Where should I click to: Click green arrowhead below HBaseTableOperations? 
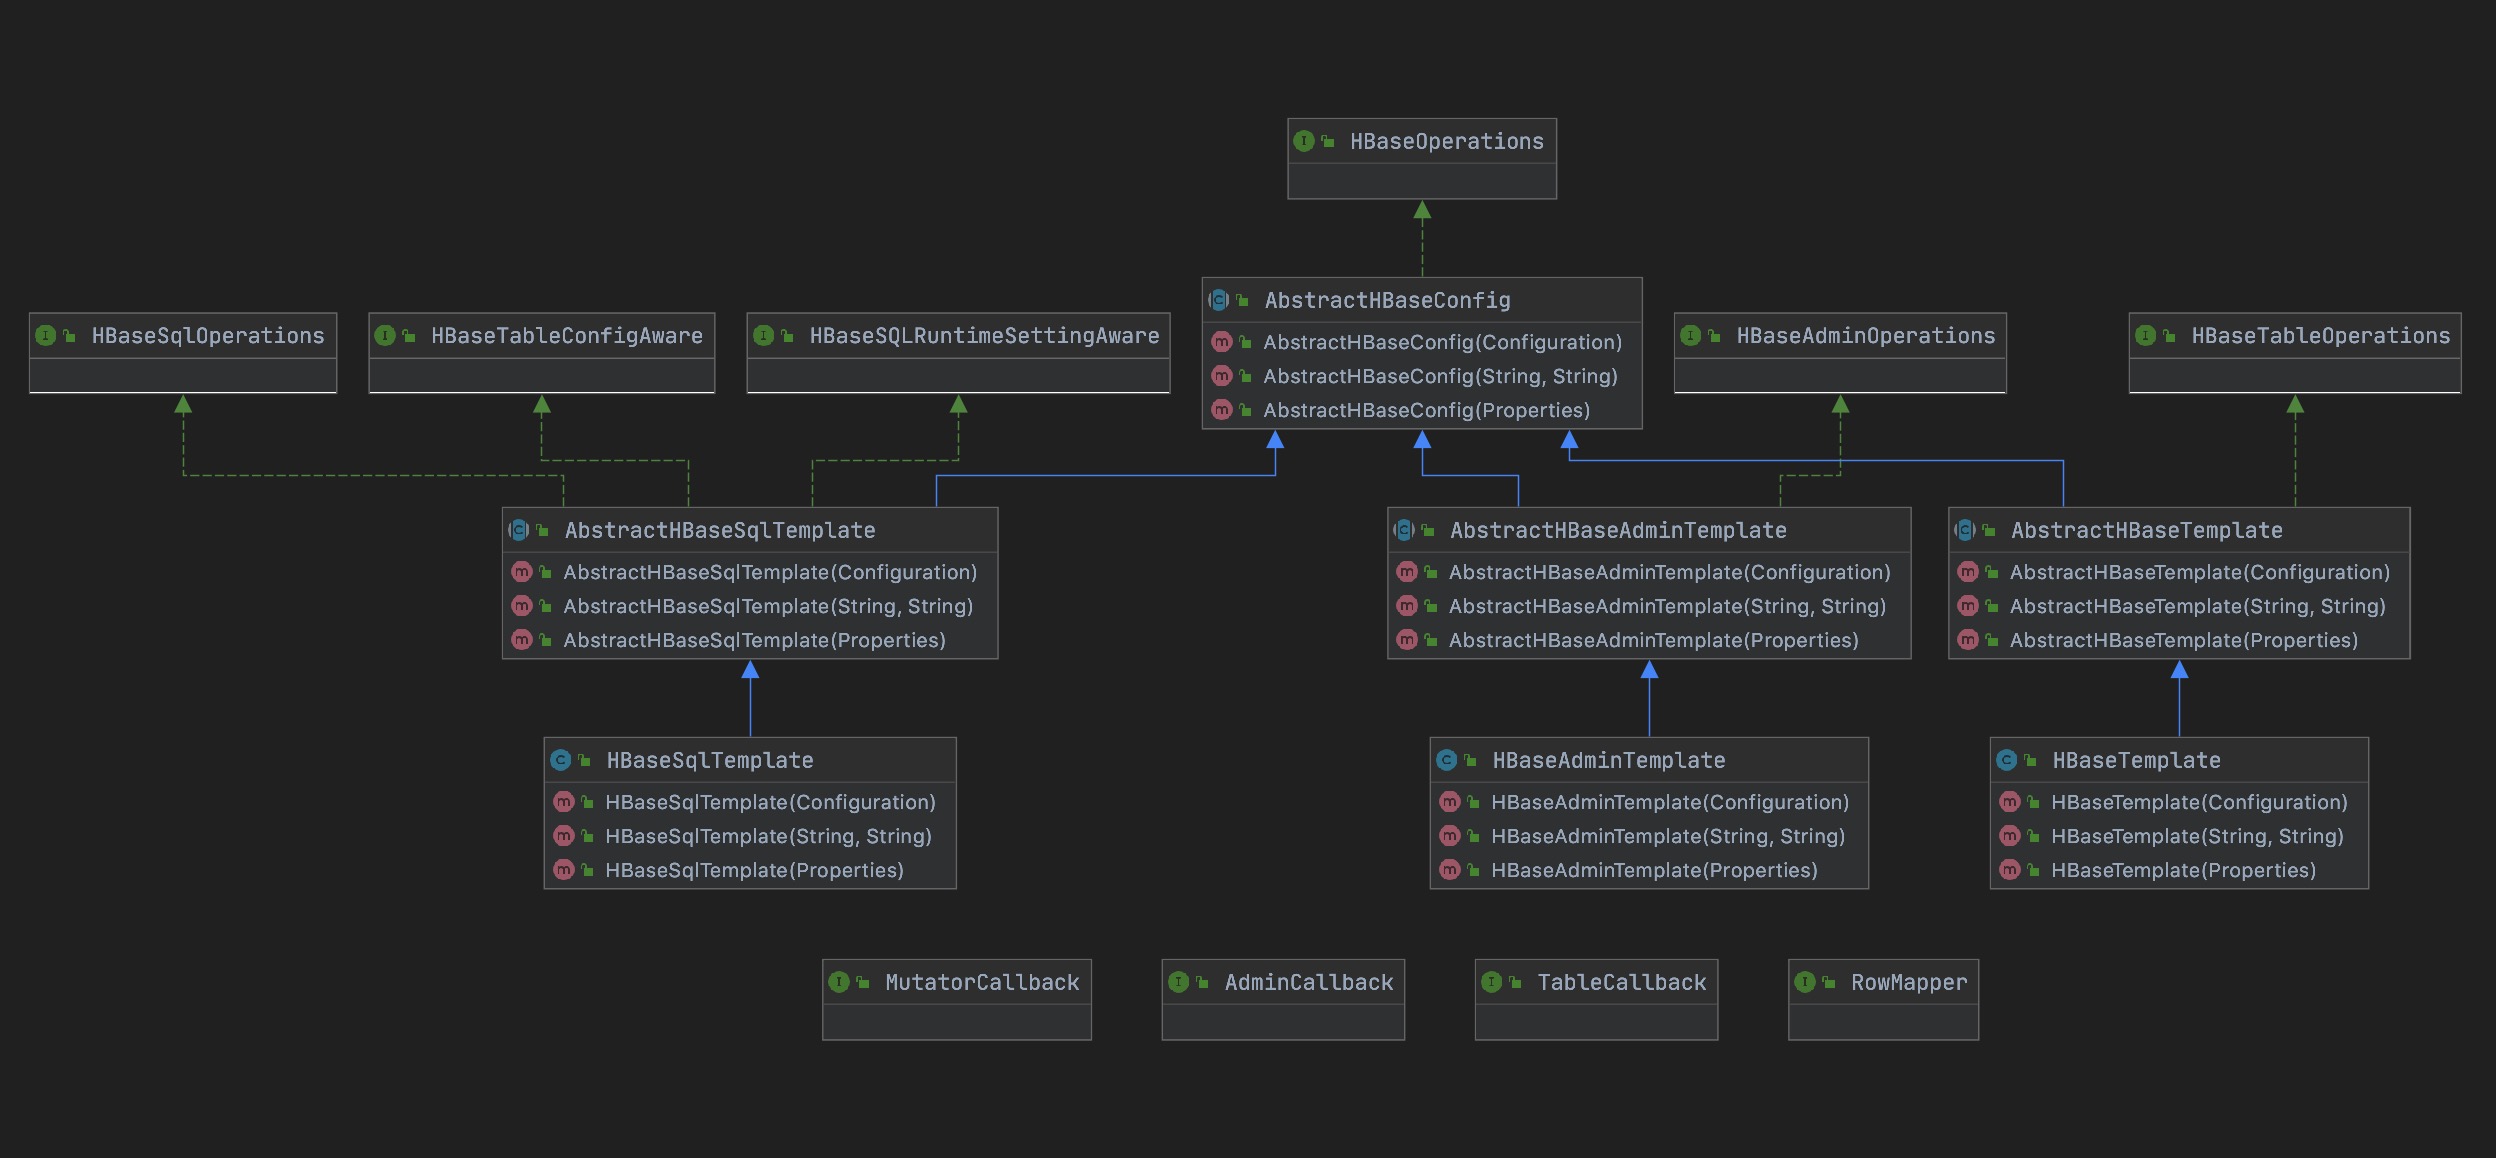[2295, 404]
